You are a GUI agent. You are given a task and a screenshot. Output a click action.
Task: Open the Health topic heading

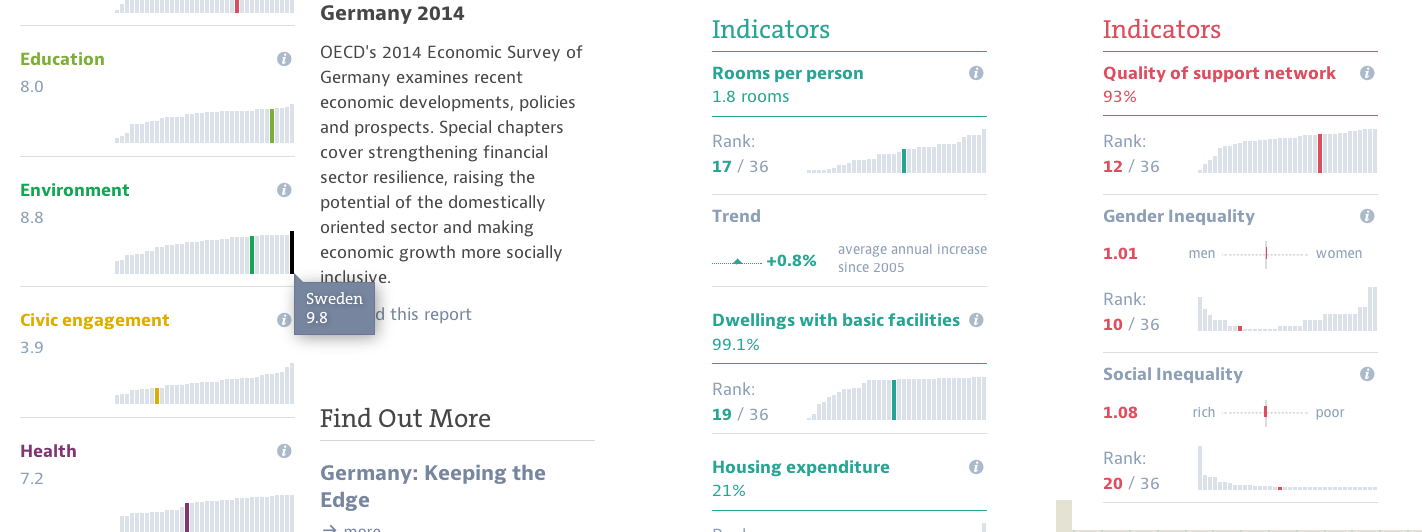point(49,451)
